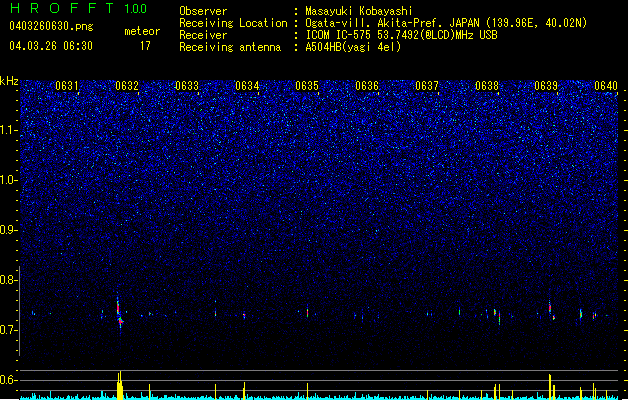Click the tallest yellow power spike near 0632
This screenshot has width=629, height=400.
click(120, 385)
